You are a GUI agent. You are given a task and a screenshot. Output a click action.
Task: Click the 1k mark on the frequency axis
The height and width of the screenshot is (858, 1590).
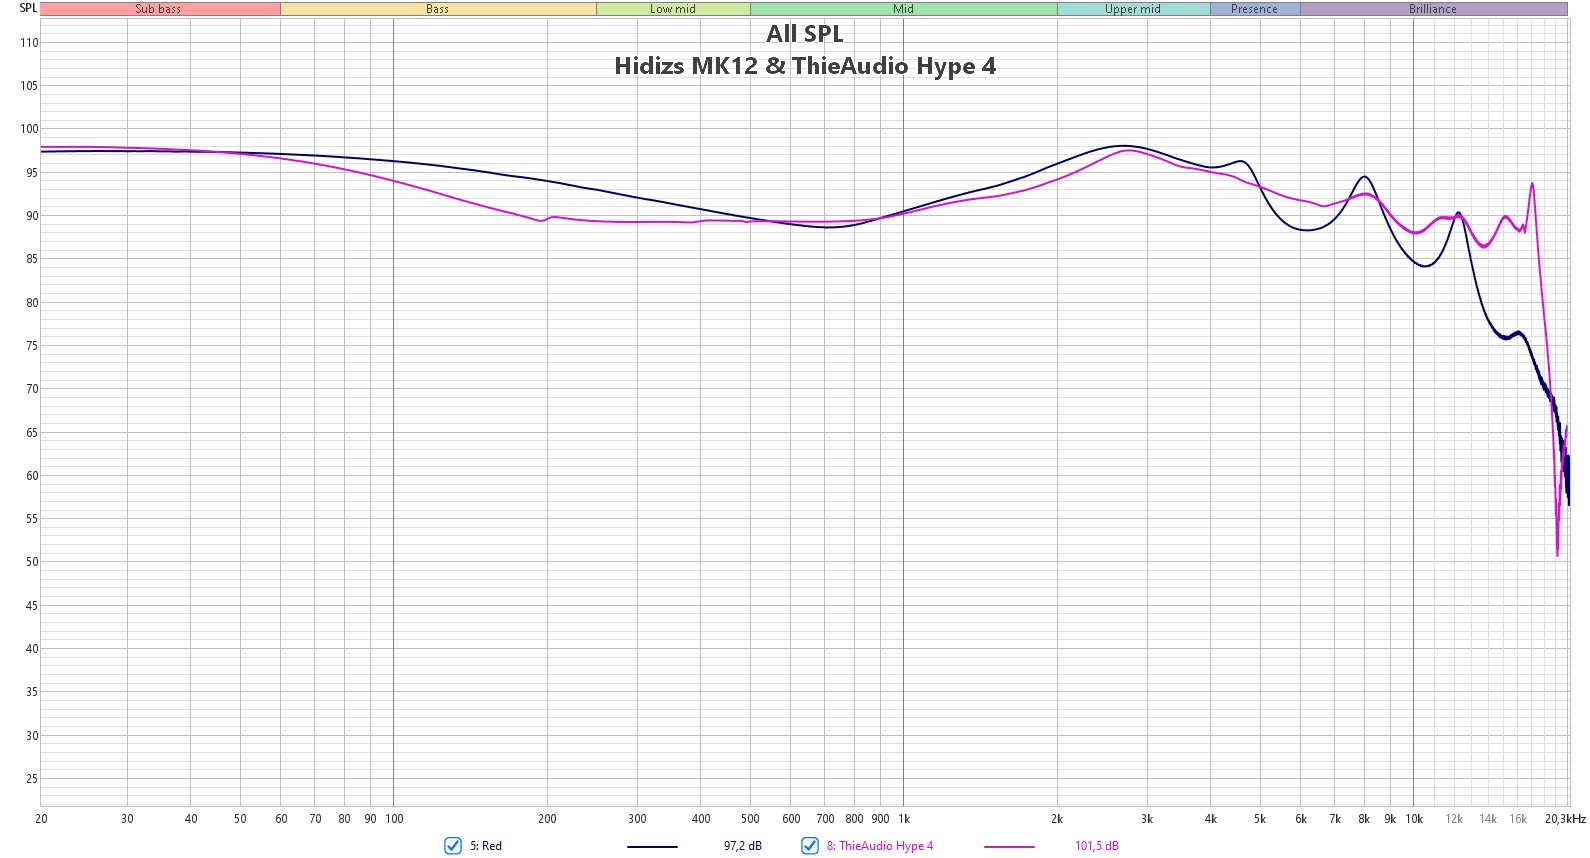tap(904, 819)
